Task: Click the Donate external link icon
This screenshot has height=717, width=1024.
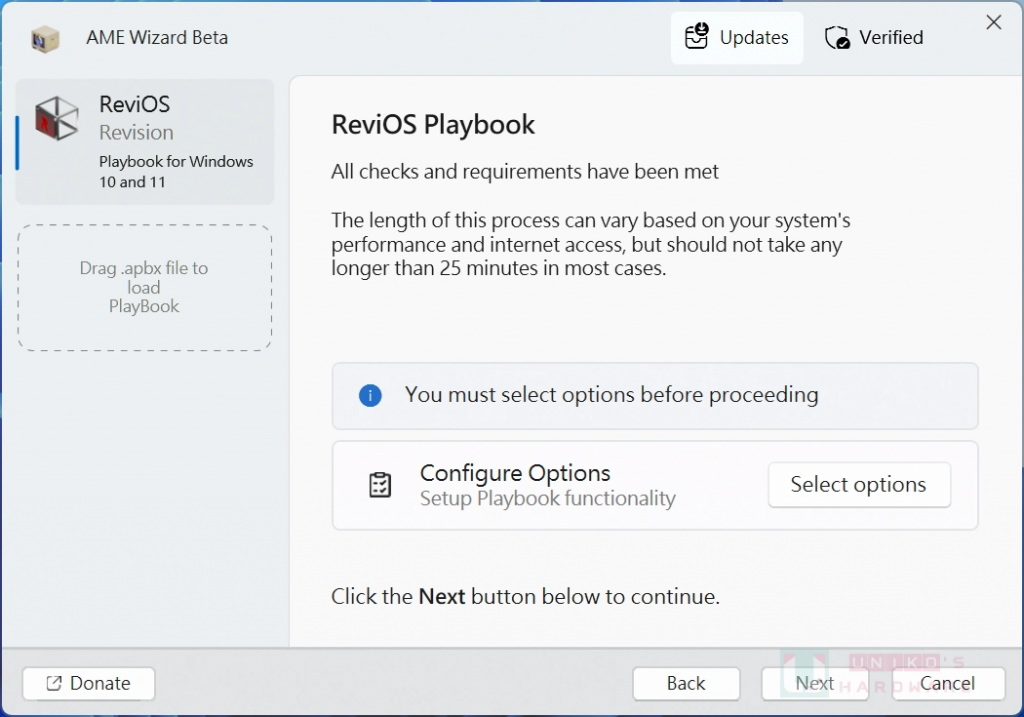Action: [x=54, y=683]
